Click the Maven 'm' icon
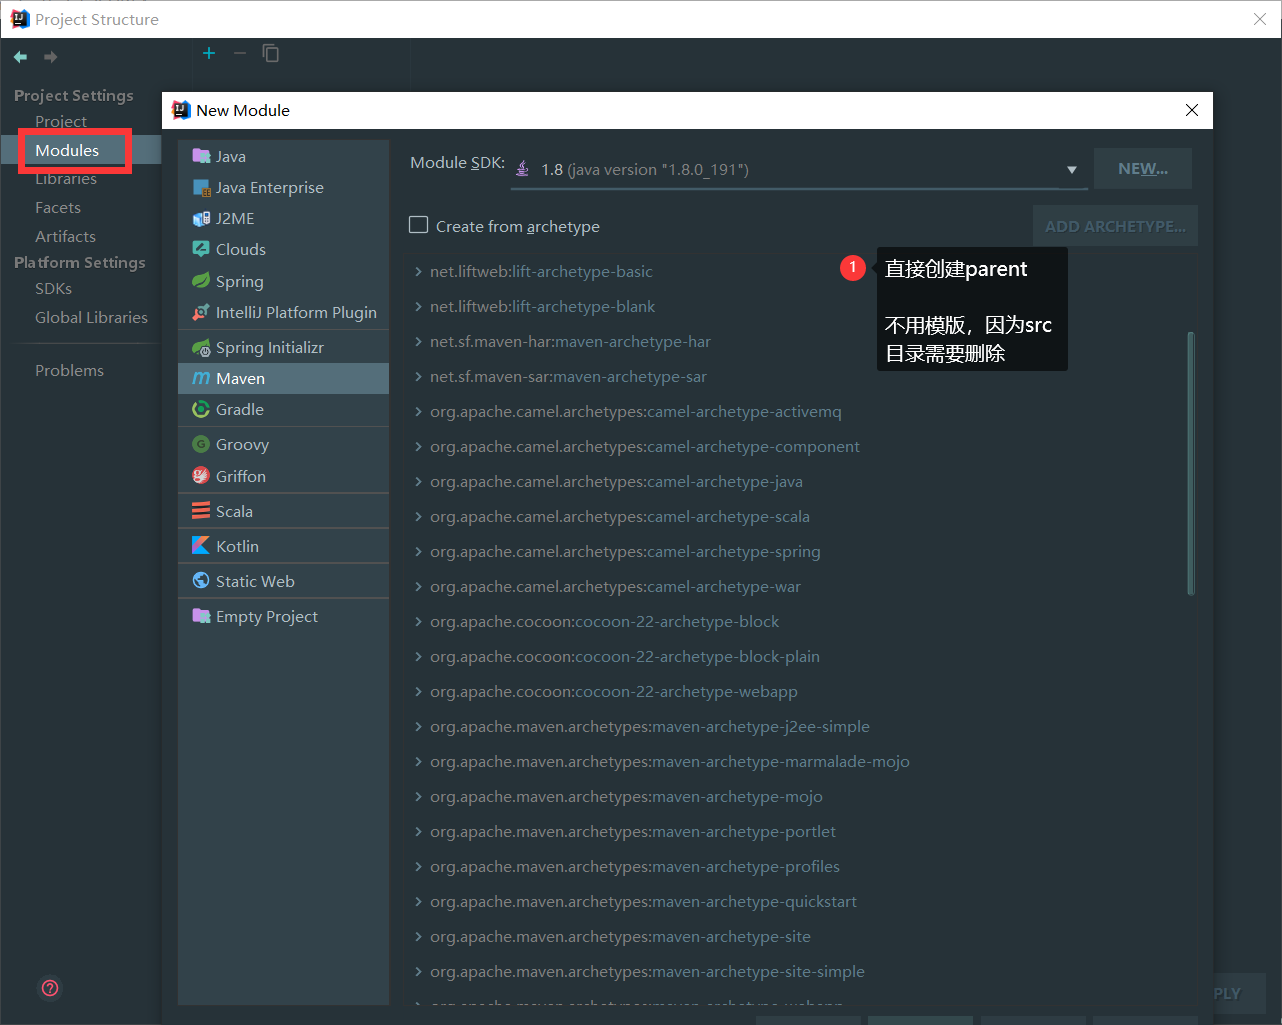 click(201, 378)
